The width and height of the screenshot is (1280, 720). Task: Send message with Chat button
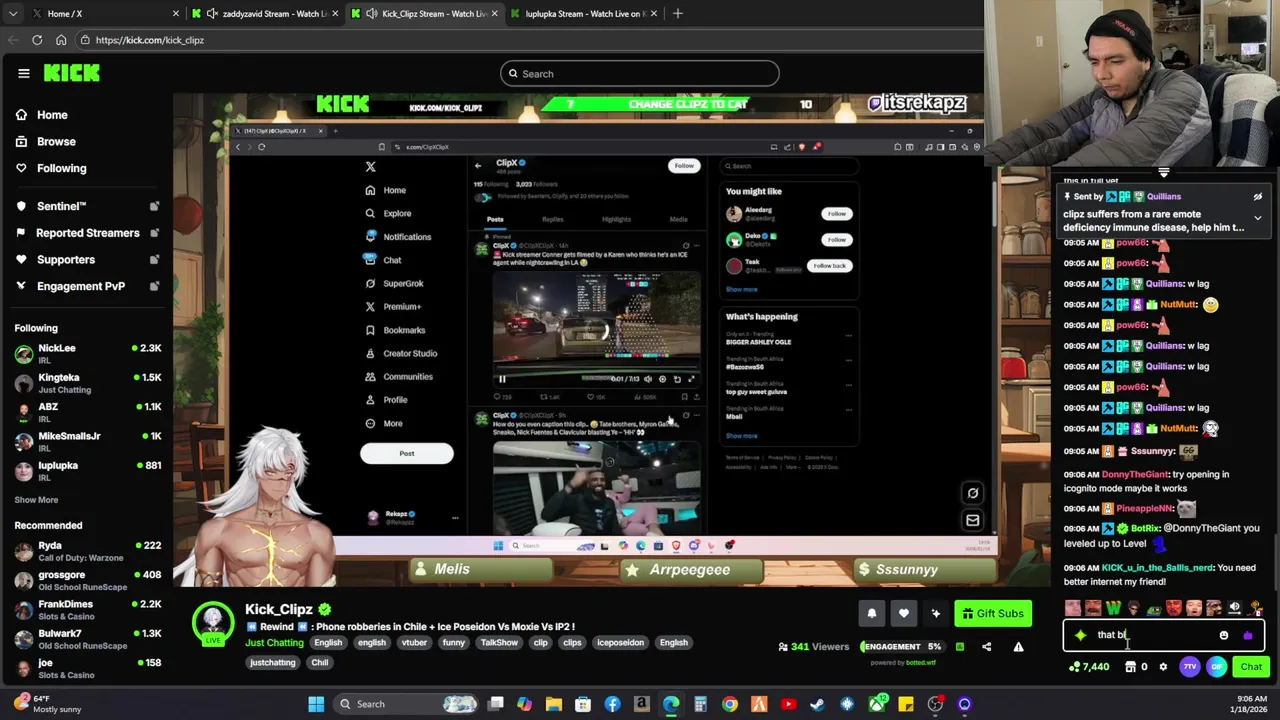point(1251,667)
